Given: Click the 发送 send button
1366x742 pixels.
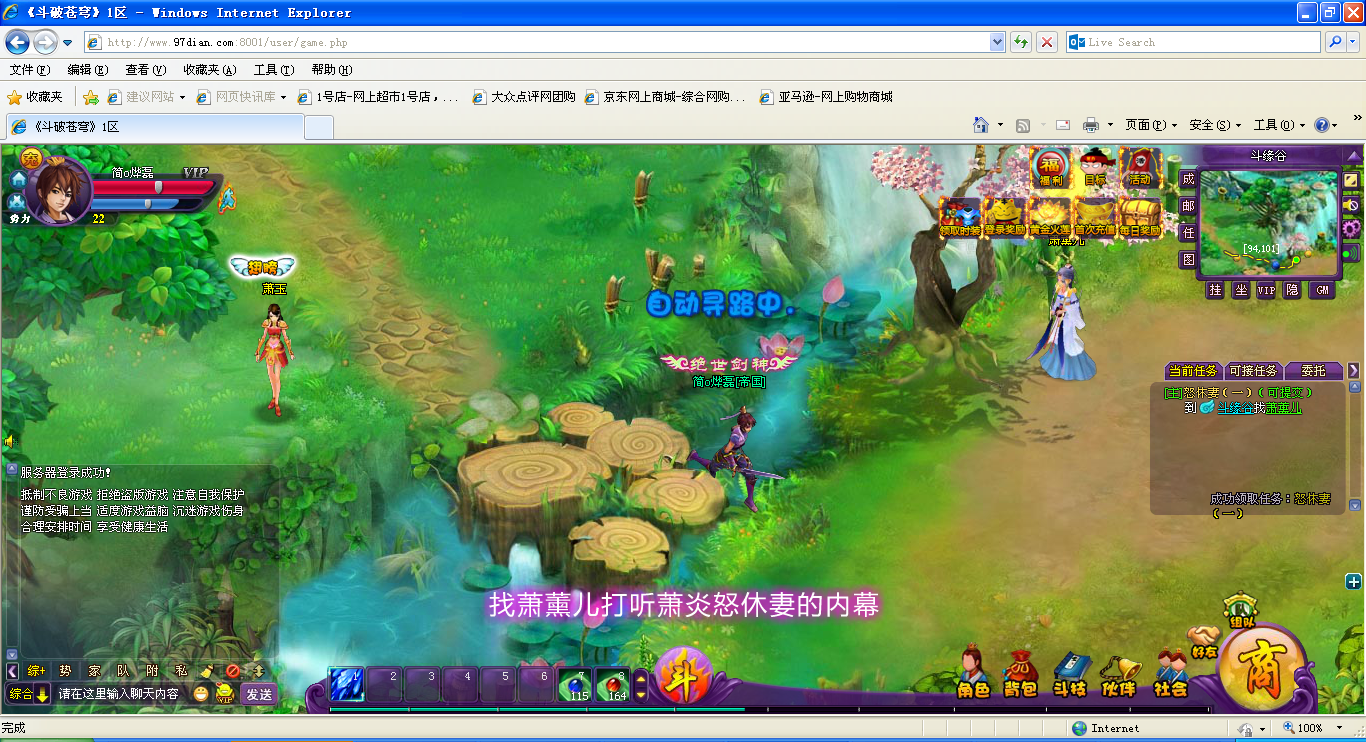Looking at the screenshot, I should (259, 694).
